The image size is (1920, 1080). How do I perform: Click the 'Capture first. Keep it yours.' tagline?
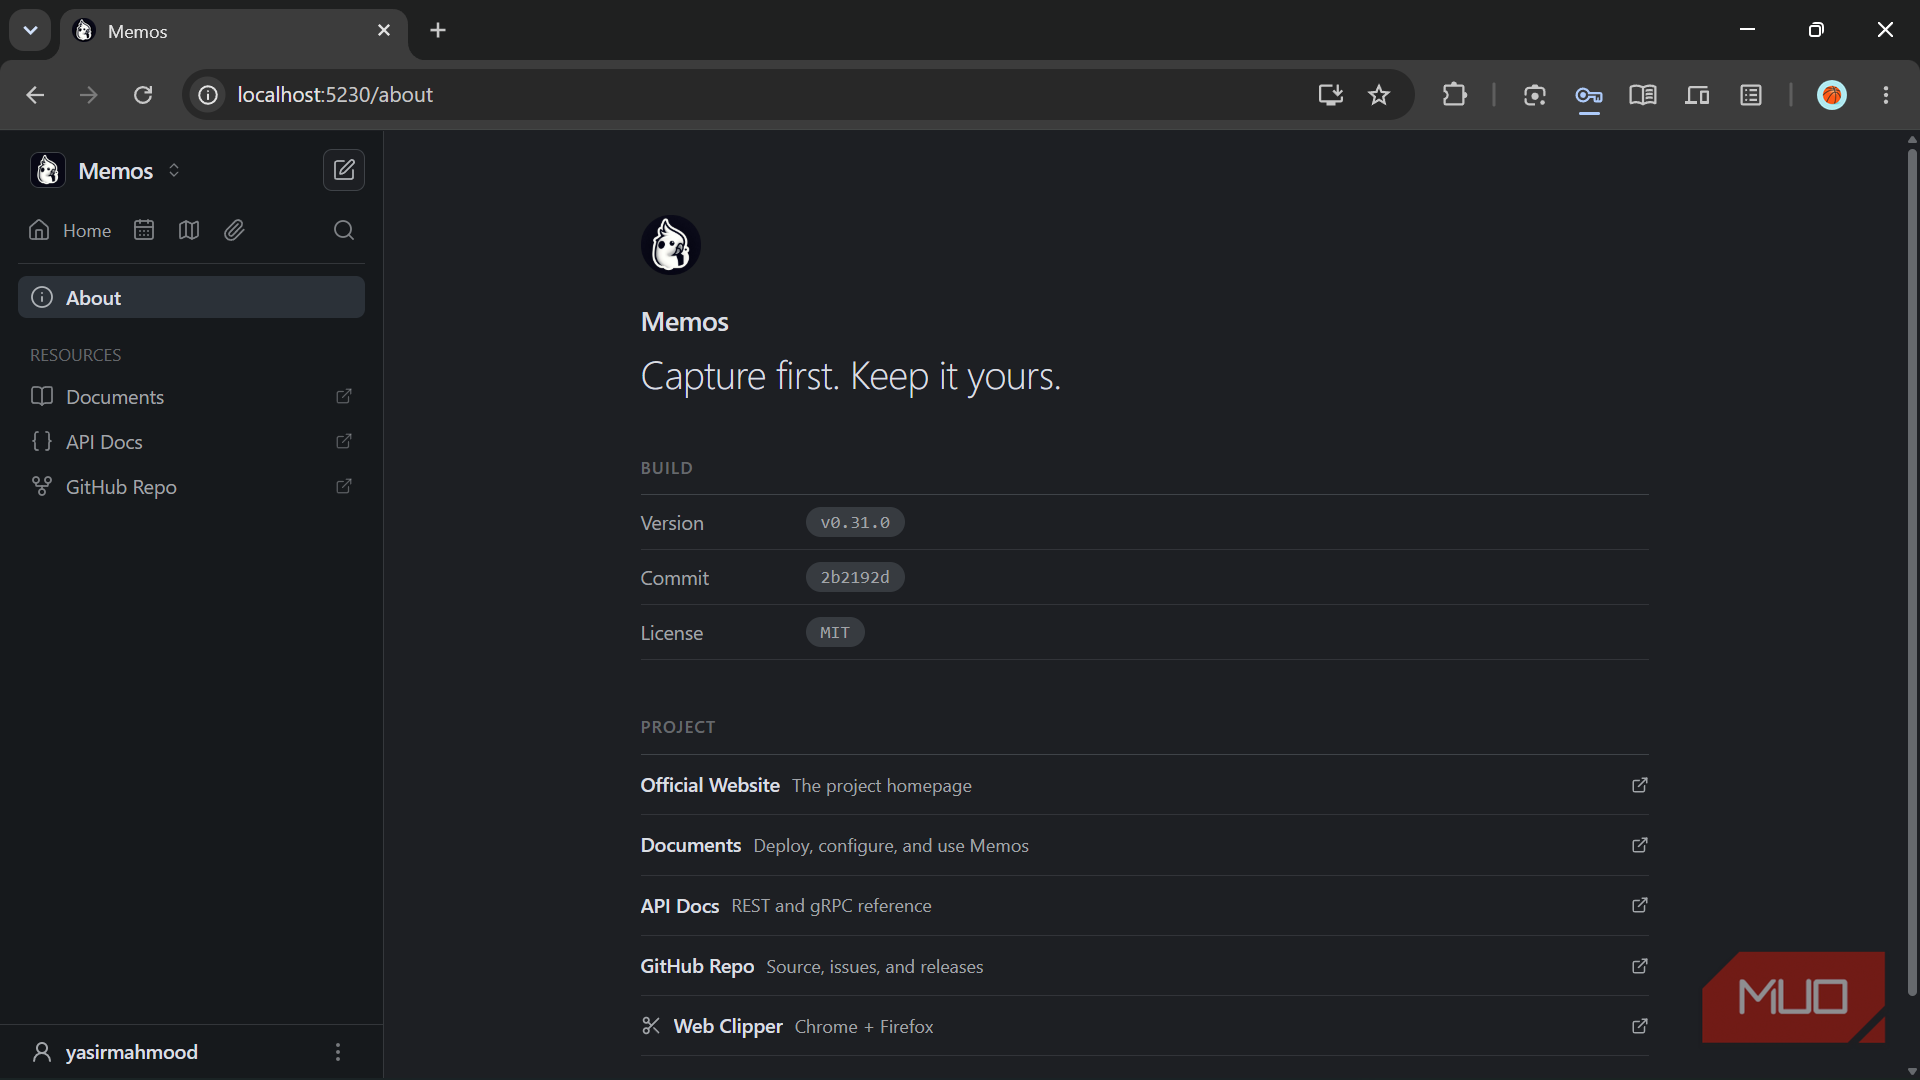tap(851, 377)
